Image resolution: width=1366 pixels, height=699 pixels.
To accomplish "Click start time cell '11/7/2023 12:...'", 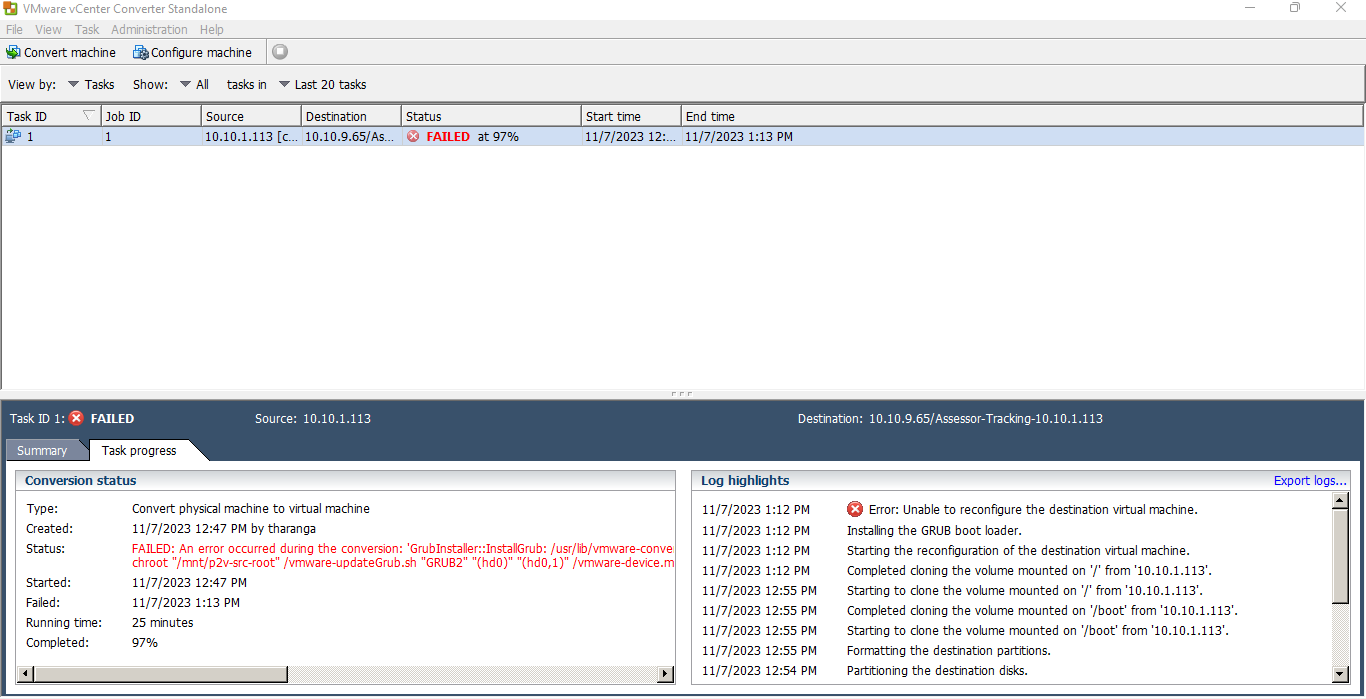I will coord(631,136).
